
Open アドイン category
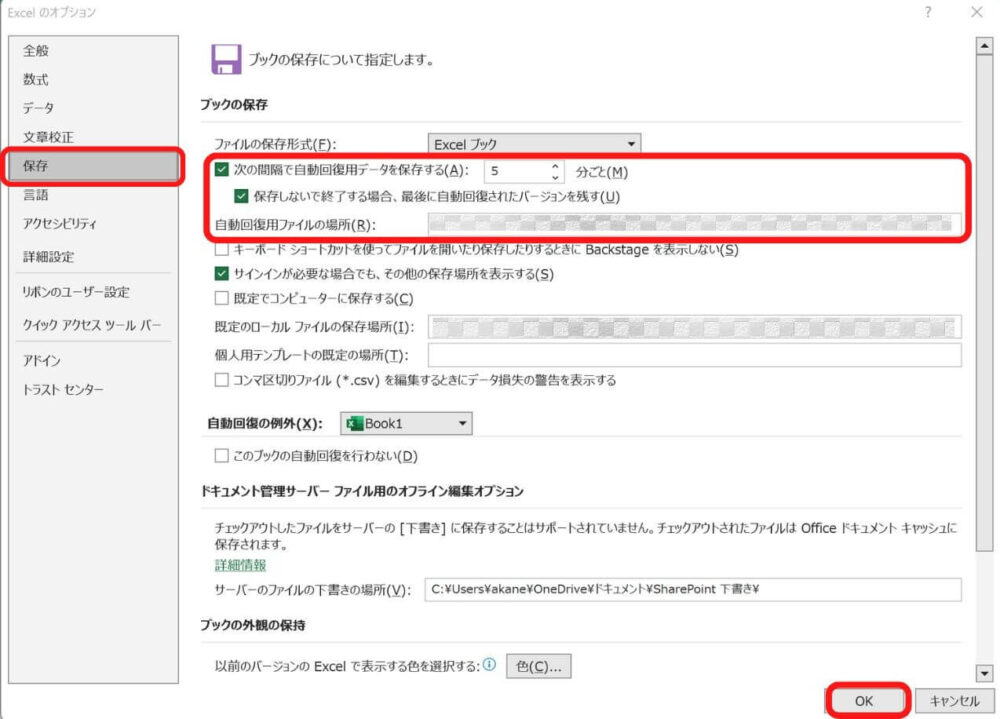pyautogui.click(x=93, y=360)
